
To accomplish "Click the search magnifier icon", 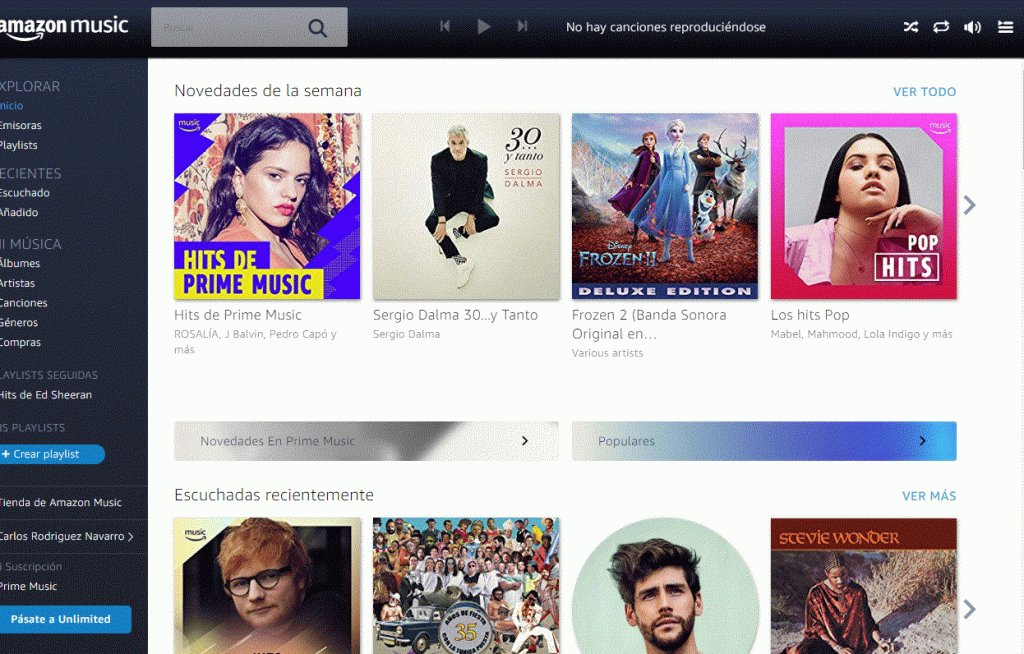I will point(317,27).
